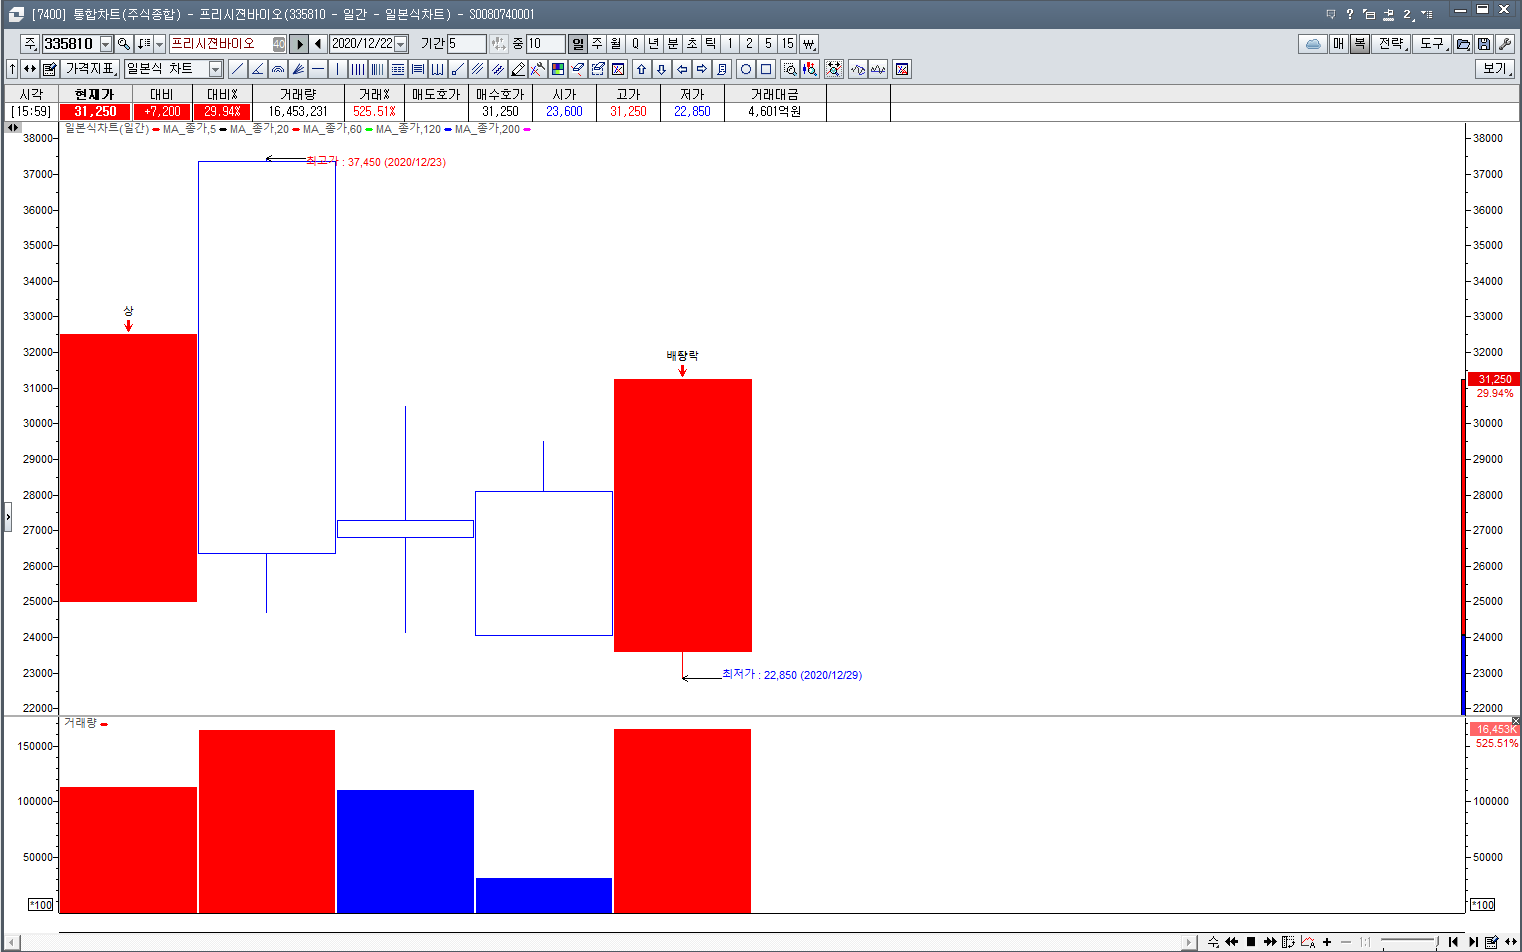Select the Fibonacci arc tool
This screenshot has width=1522, height=952.
pyautogui.click(x=277, y=69)
